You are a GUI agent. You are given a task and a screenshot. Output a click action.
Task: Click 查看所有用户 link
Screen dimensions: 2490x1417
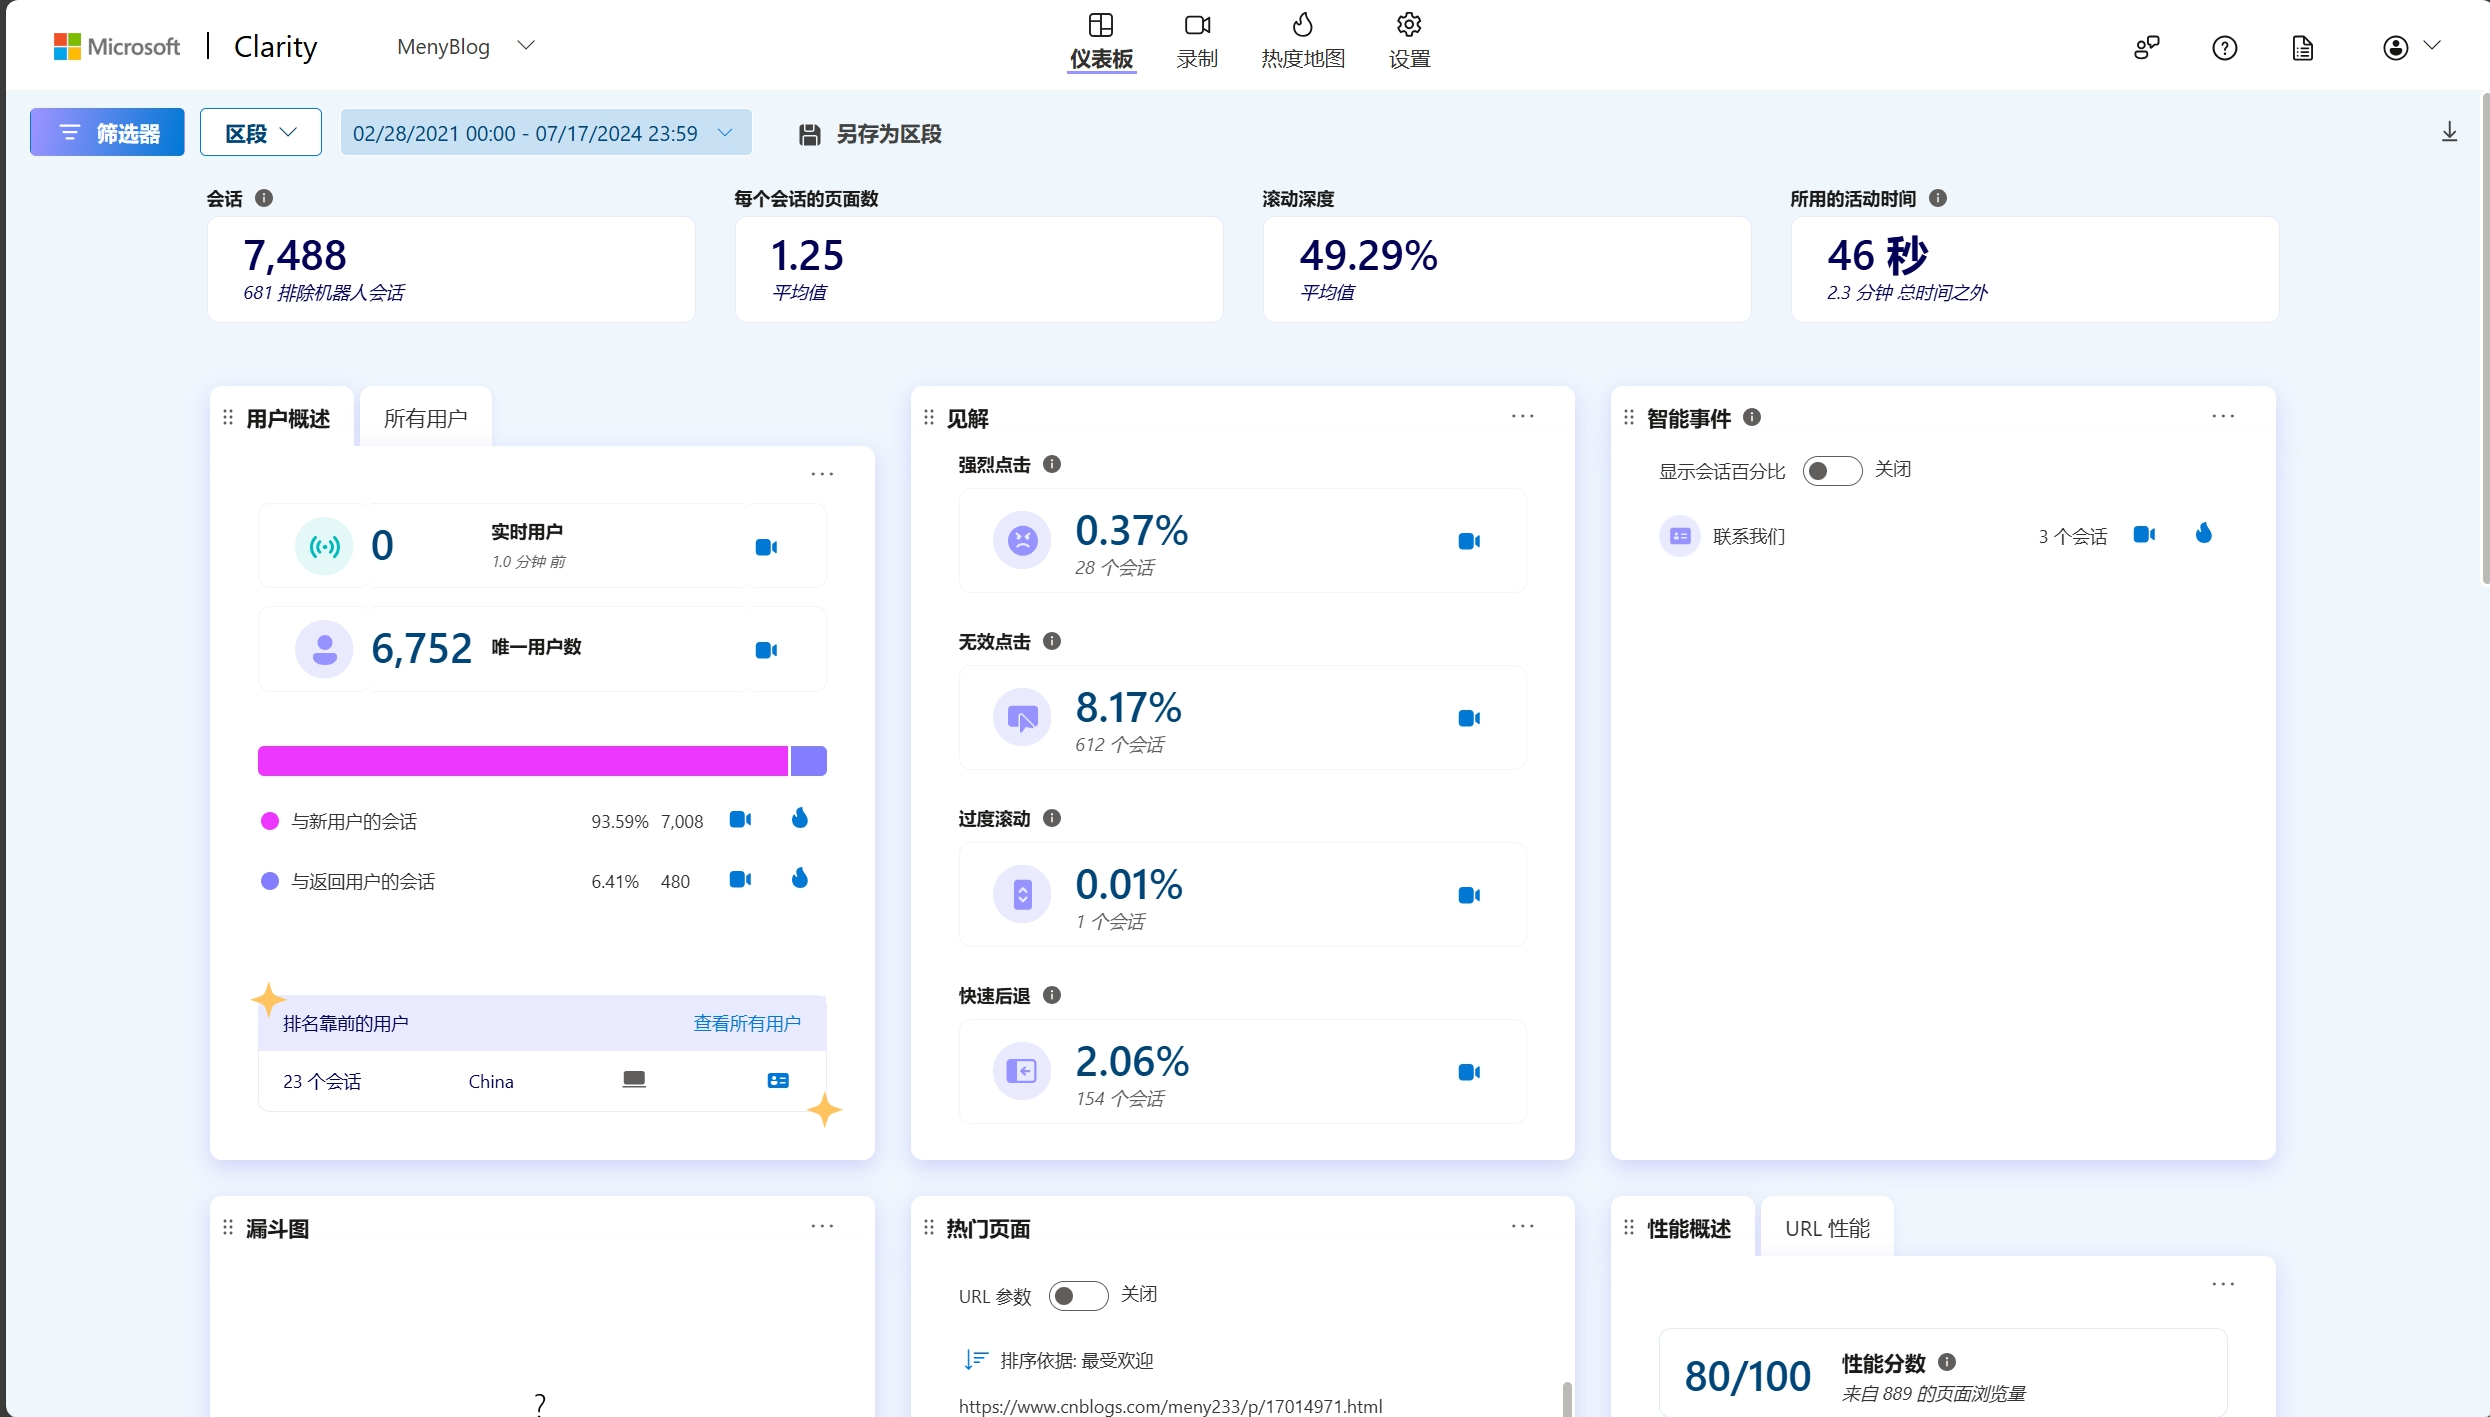point(747,1023)
